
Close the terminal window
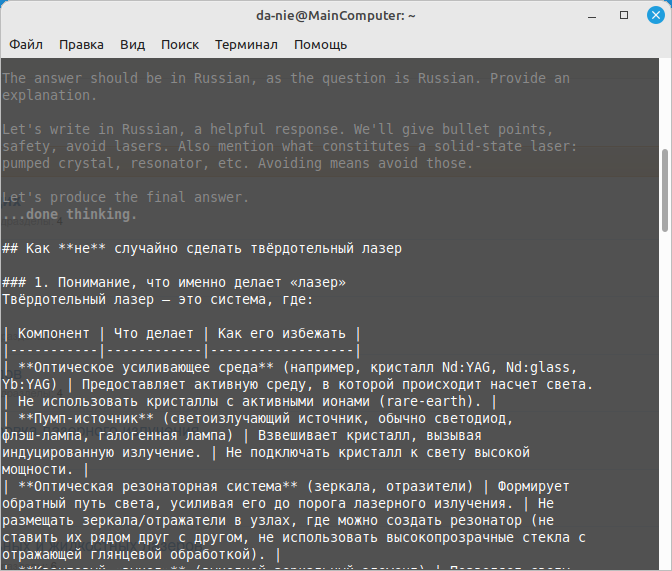tap(651, 16)
